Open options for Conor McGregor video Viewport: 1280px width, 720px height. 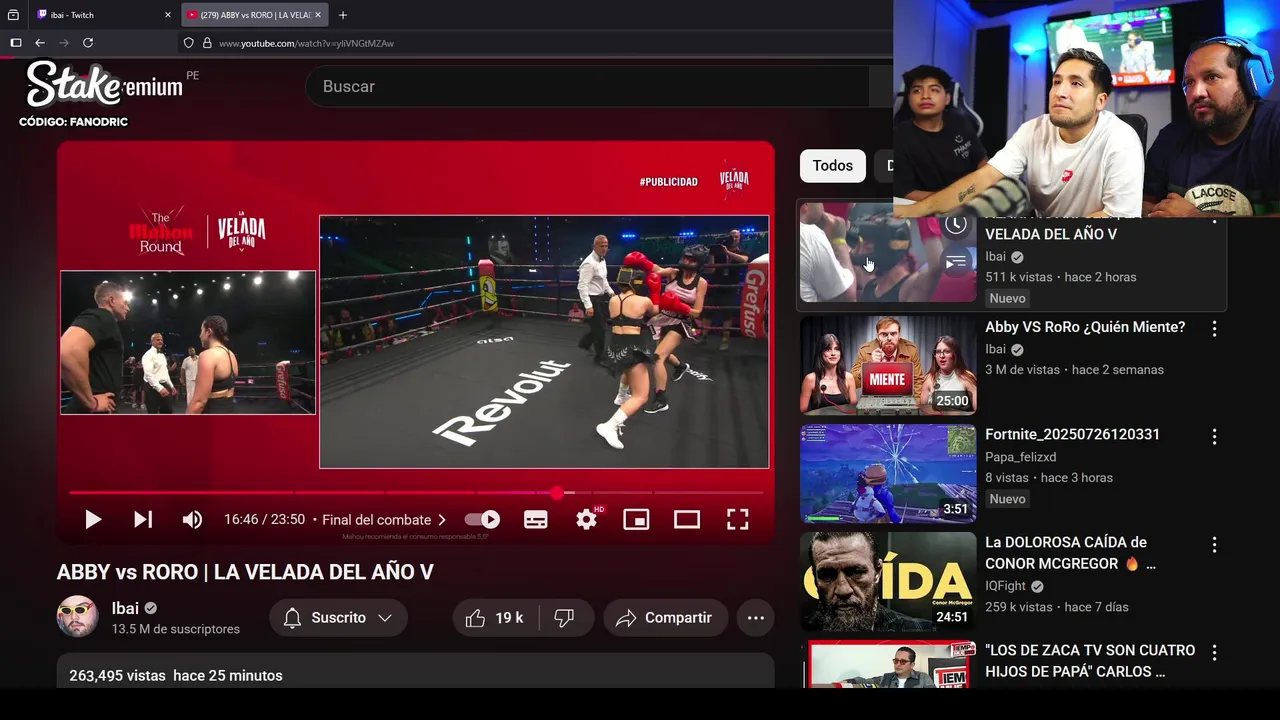1214,544
